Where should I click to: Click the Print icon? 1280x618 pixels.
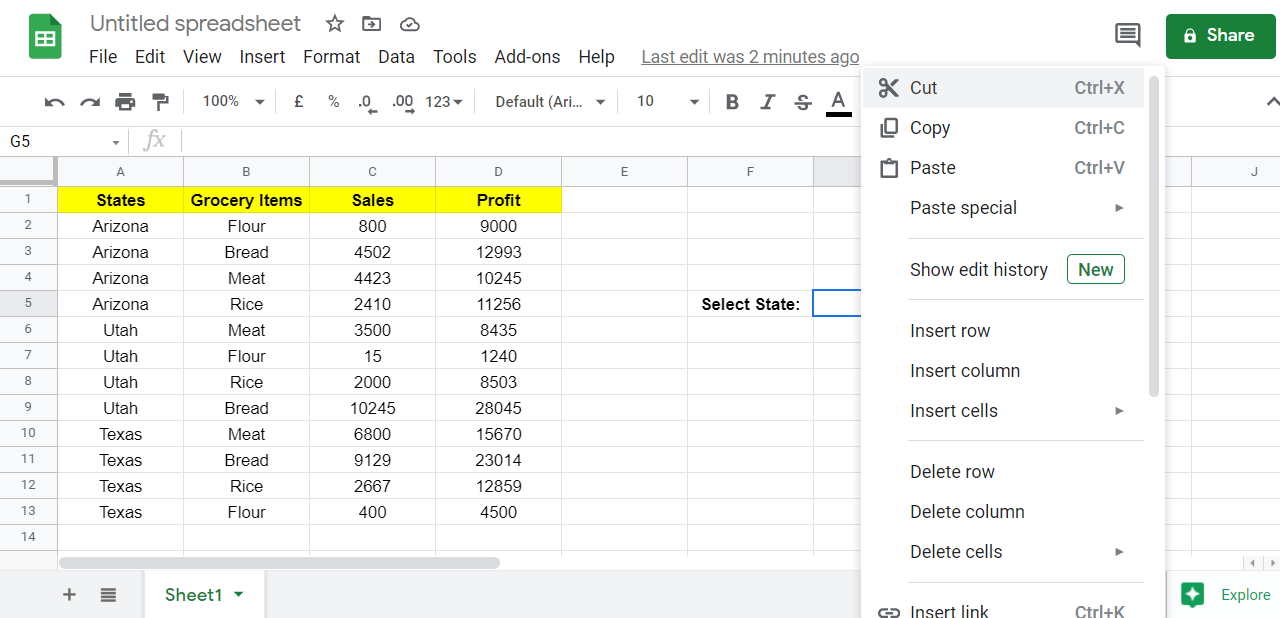[126, 101]
